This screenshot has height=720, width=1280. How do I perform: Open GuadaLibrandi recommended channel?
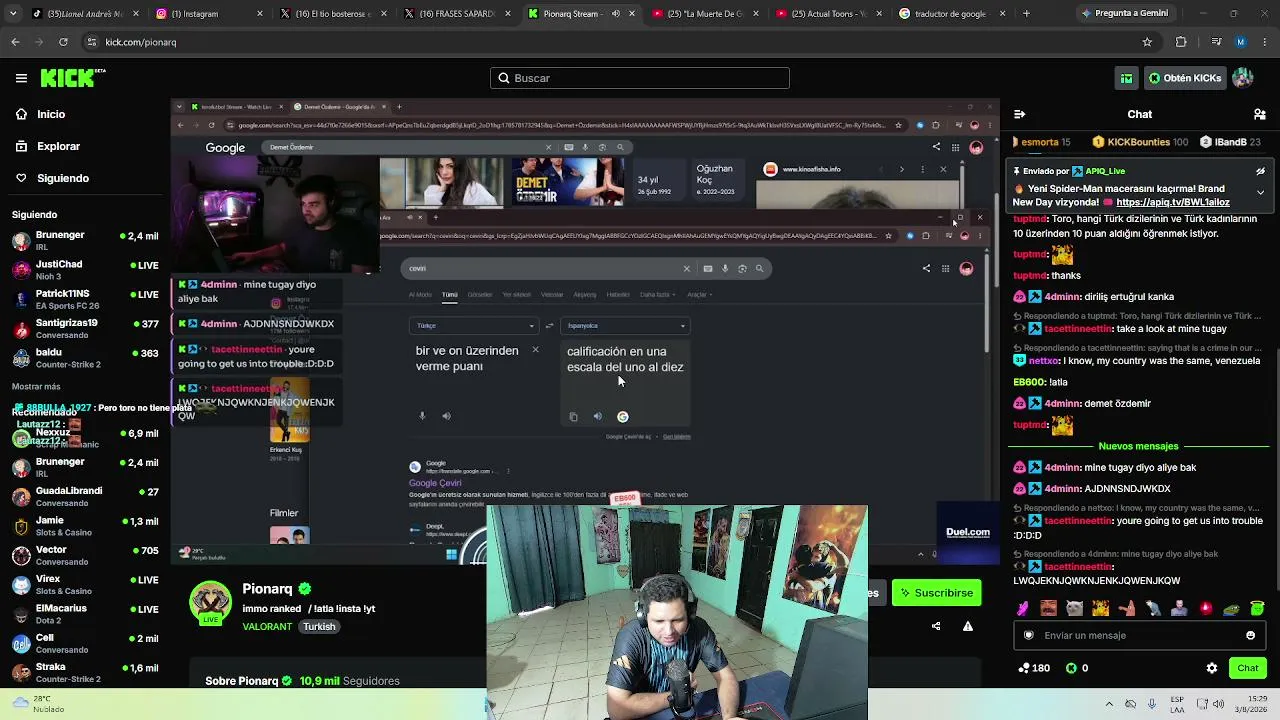[84, 496]
